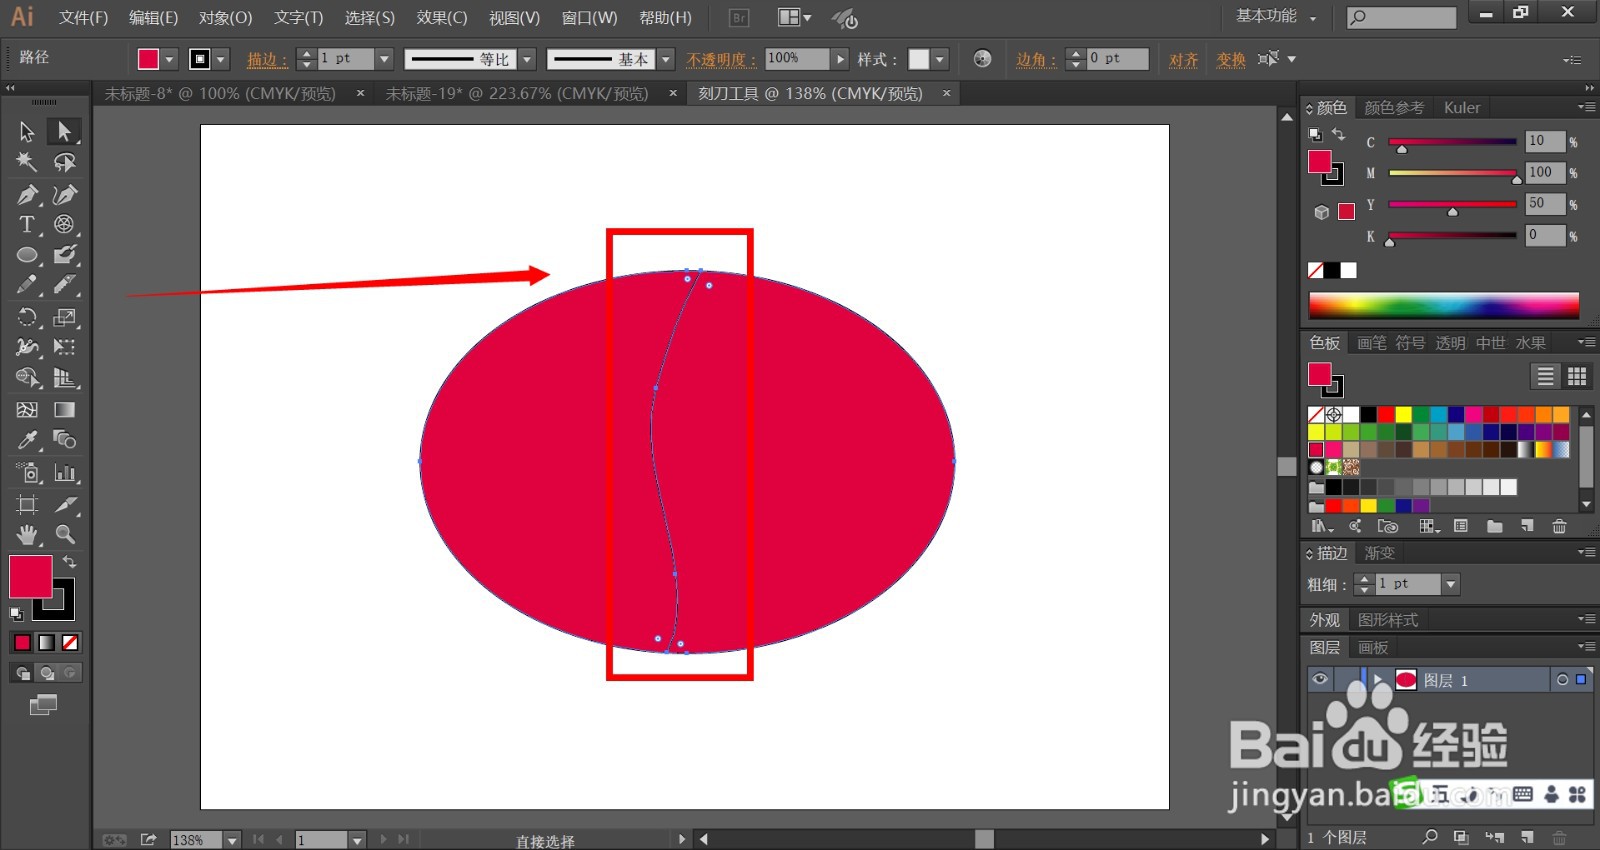
Task: Select the Direct Selection tool
Action: (65, 131)
